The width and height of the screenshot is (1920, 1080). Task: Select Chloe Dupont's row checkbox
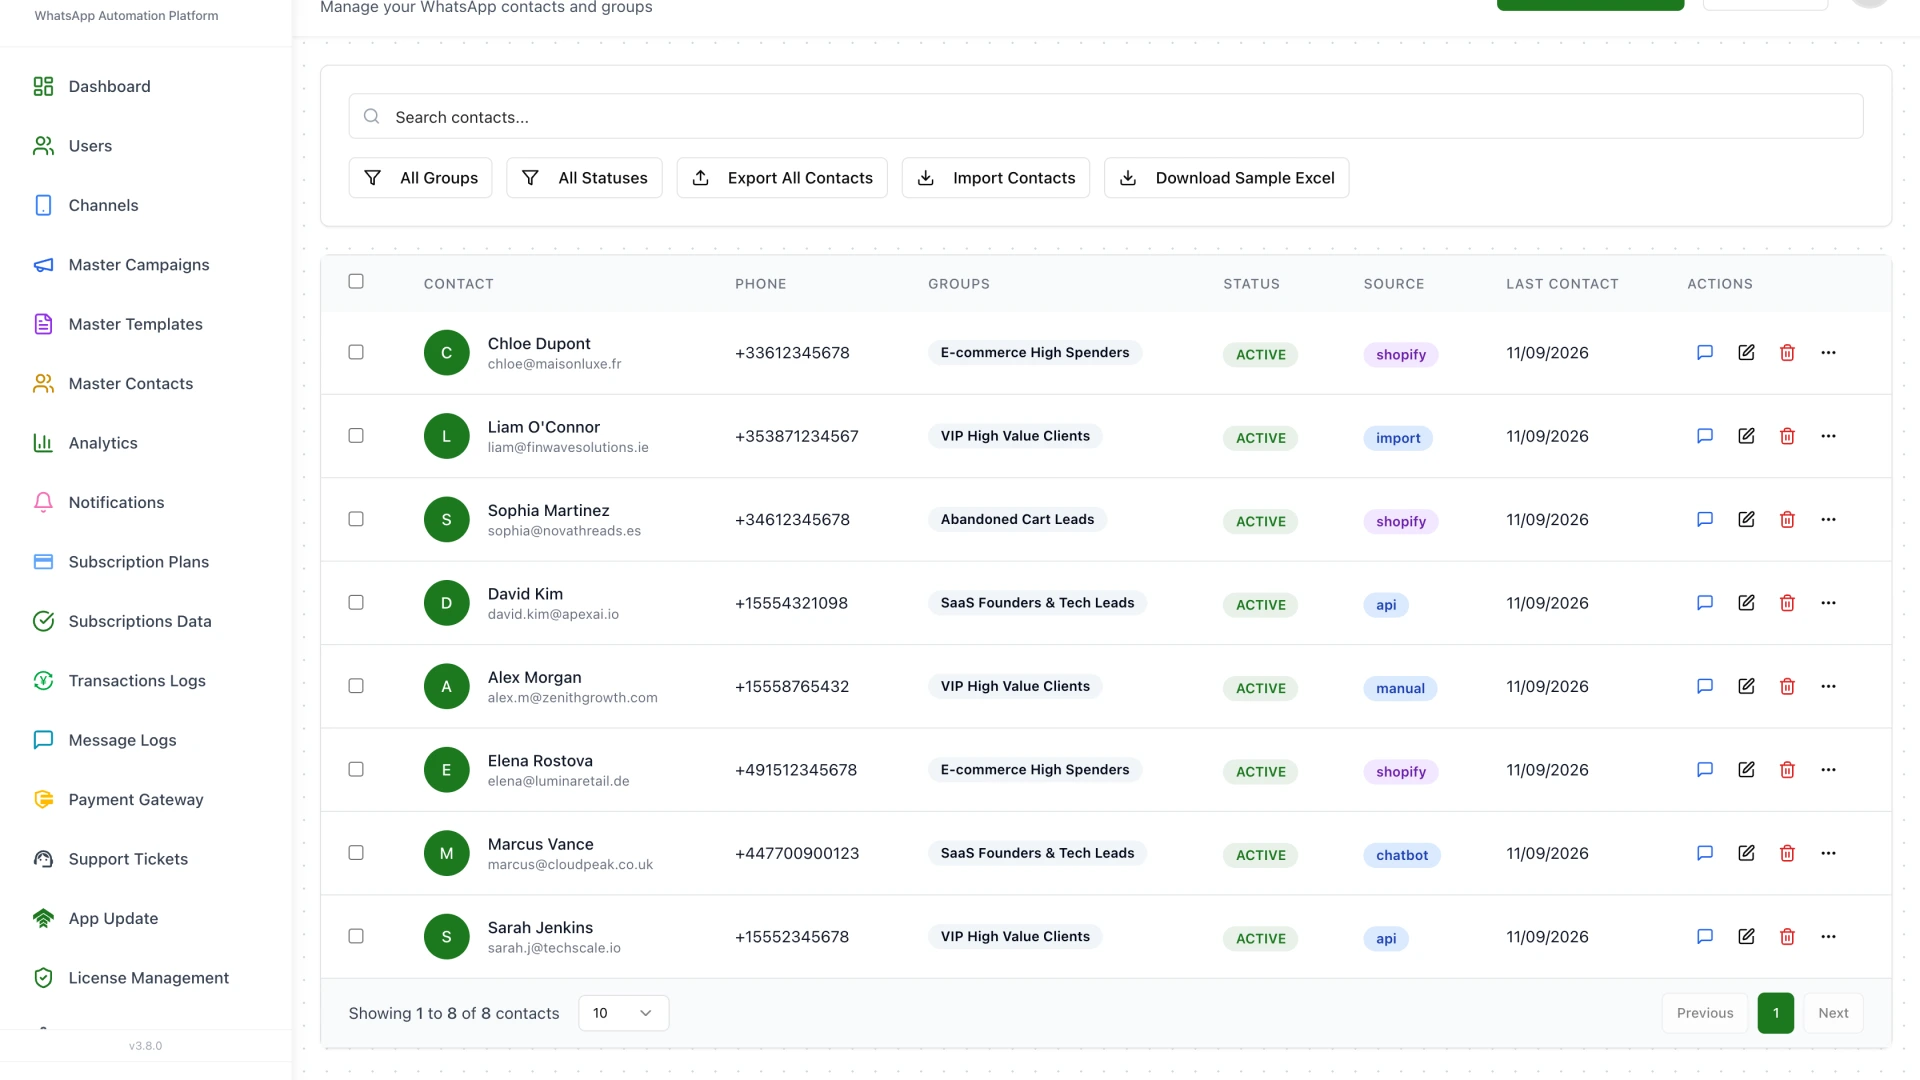point(356,352)
